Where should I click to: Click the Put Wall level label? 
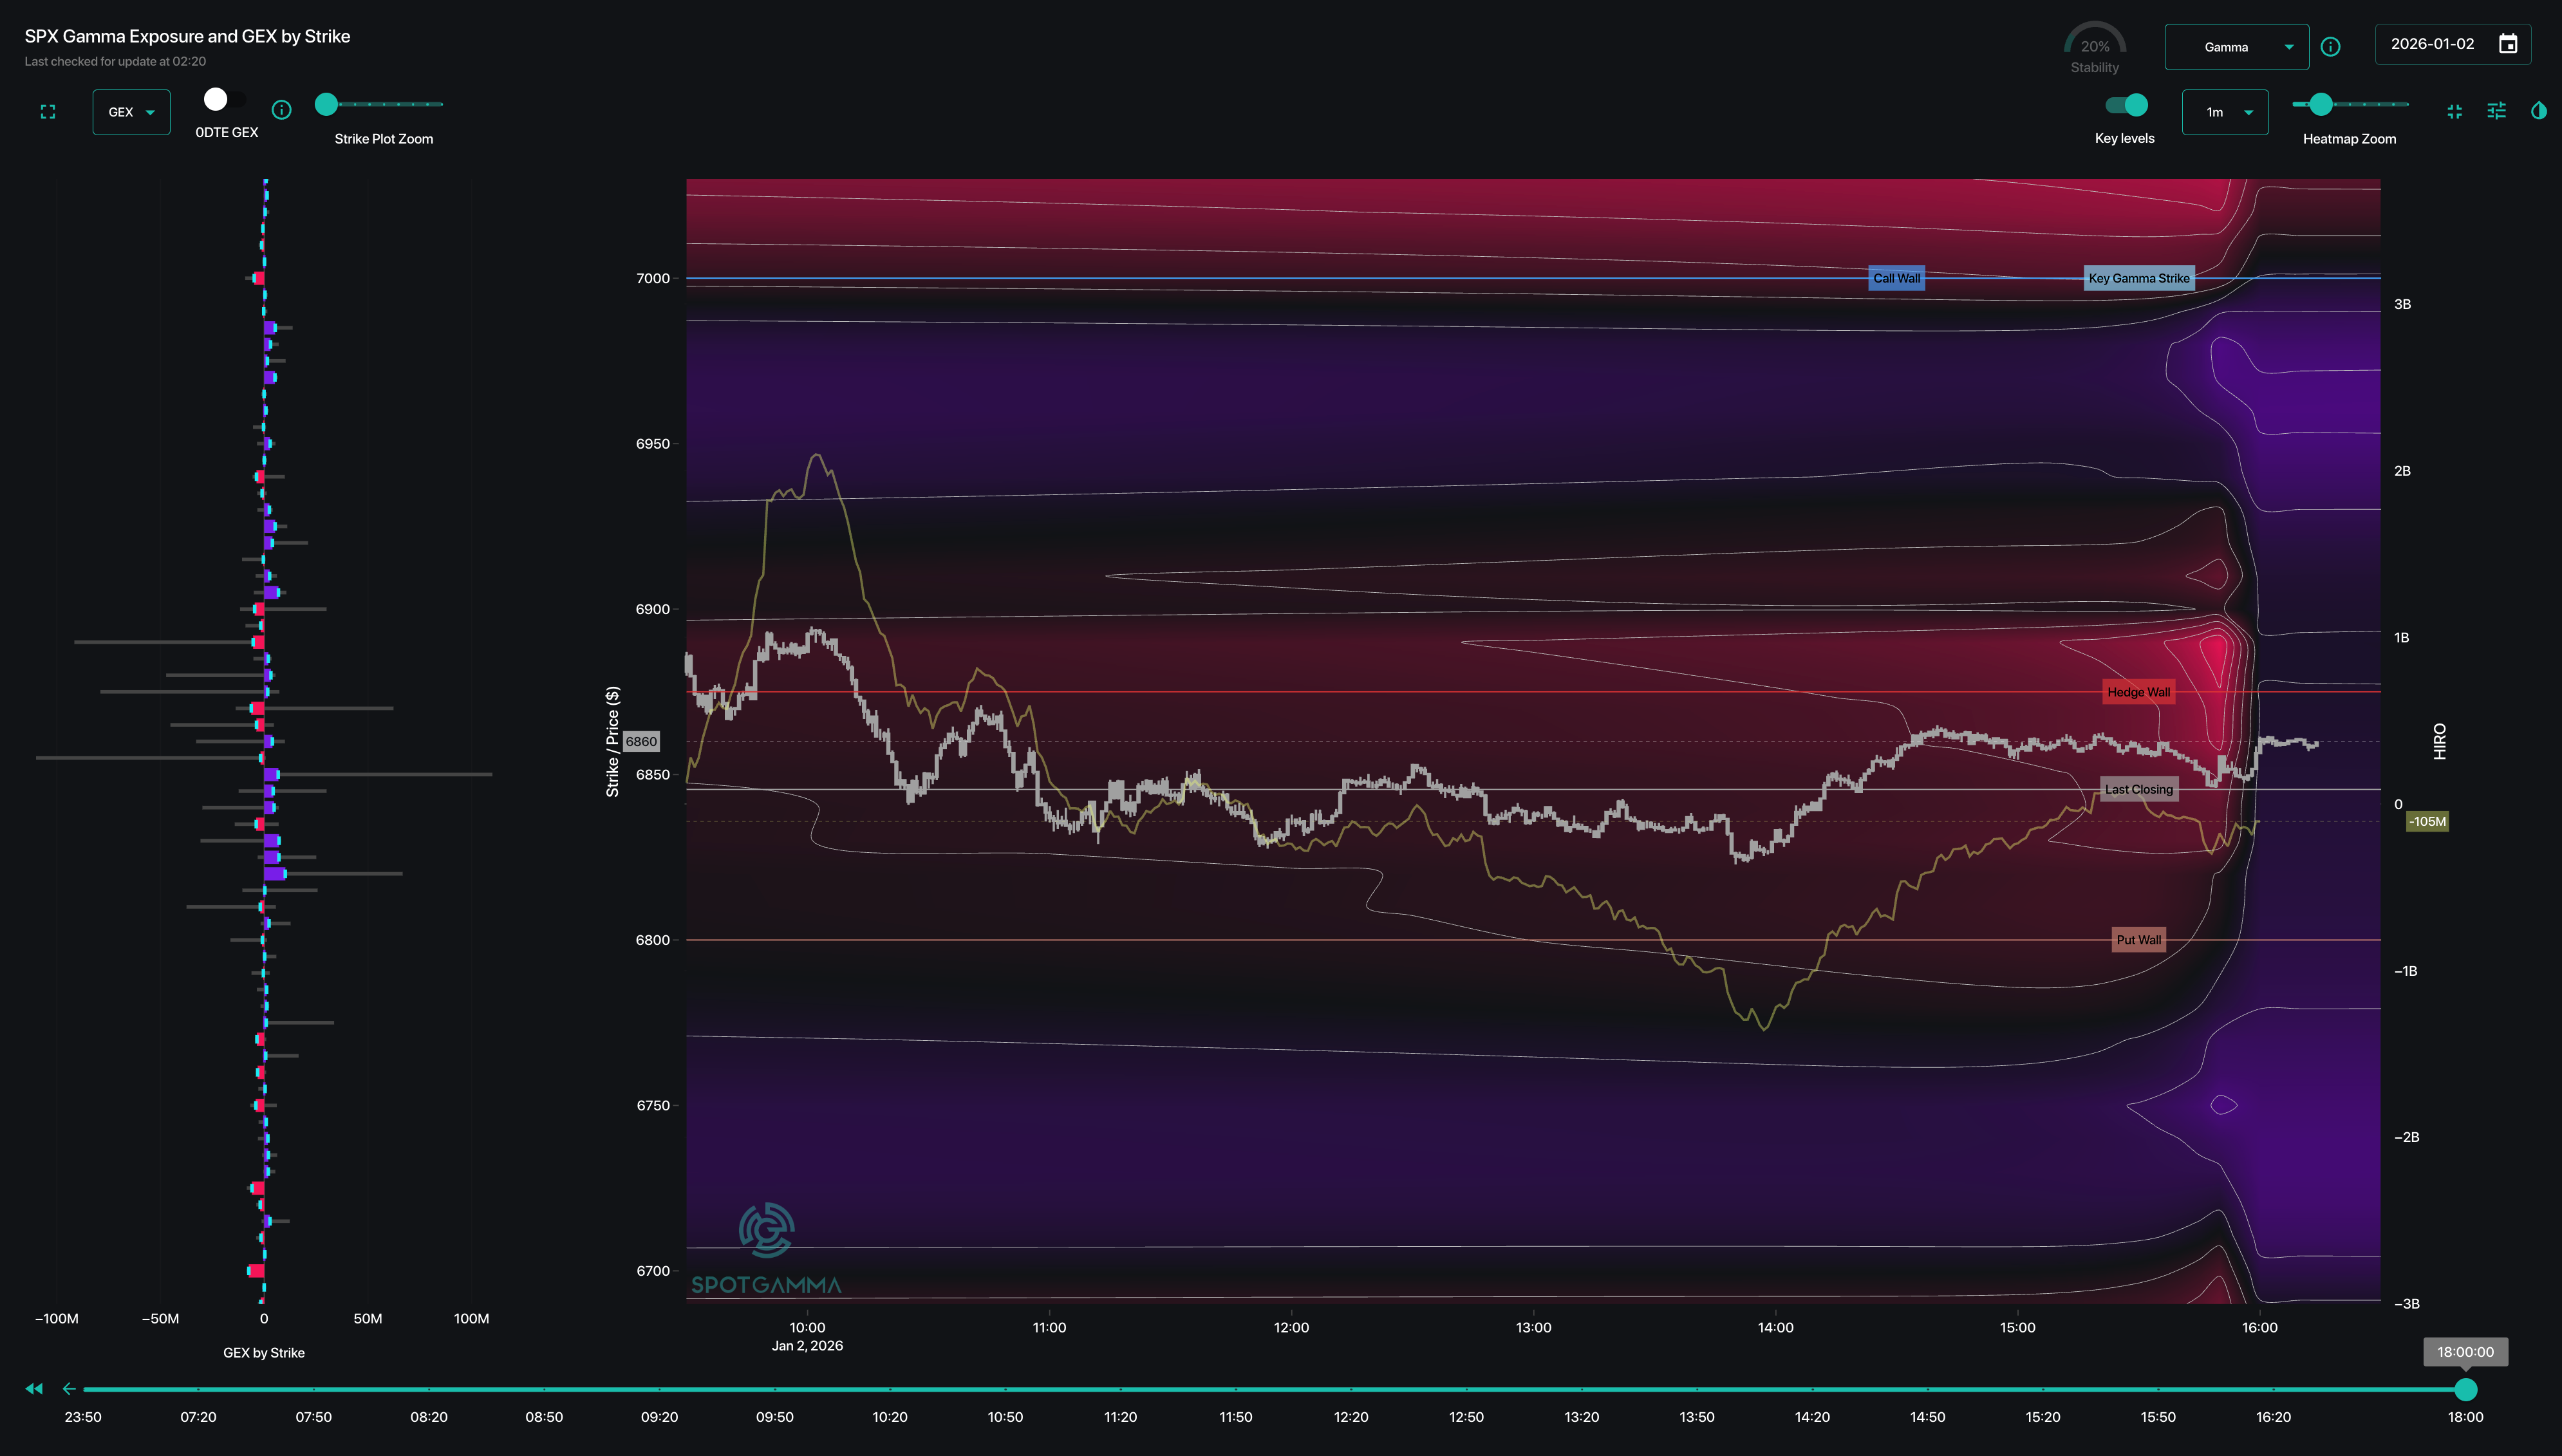2138,940
